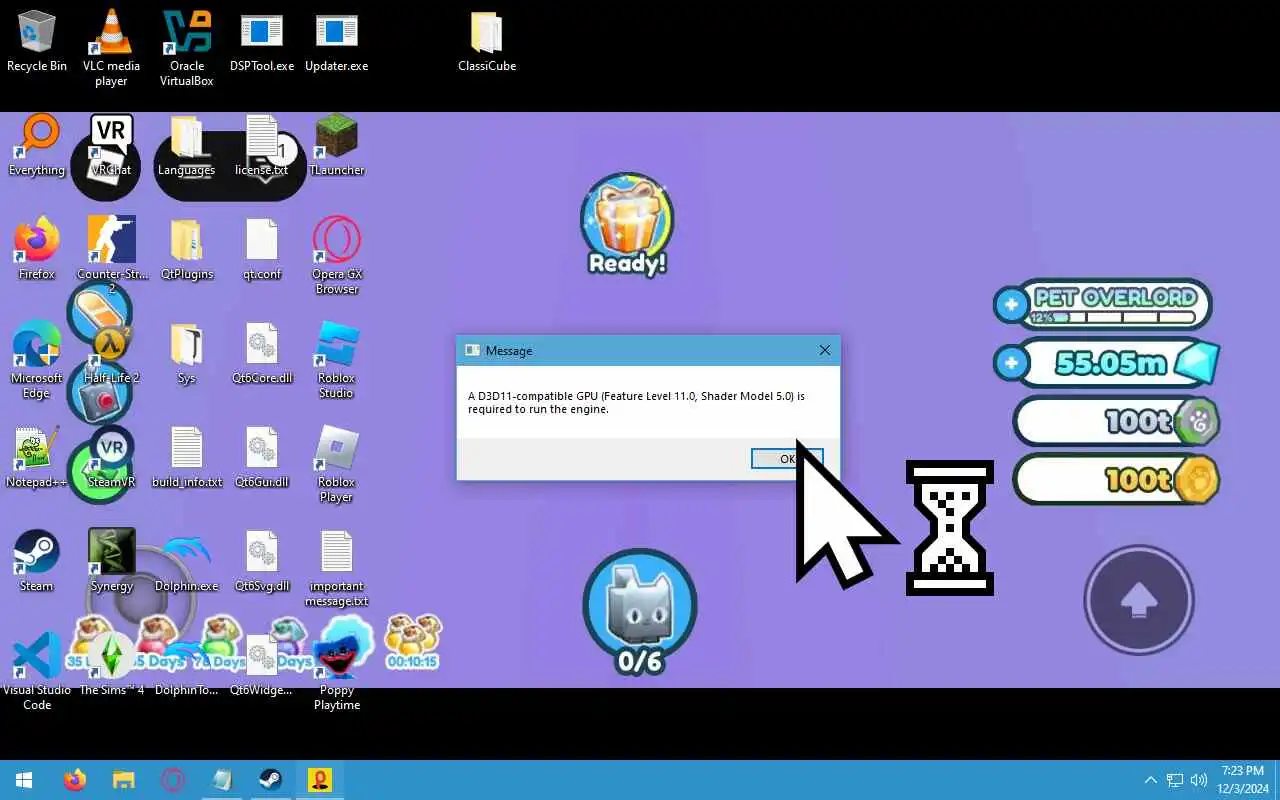Viewport: 1280px width, 800px height.
Task: Close the Message dialog with X
Action: click(x=824, y=350)
